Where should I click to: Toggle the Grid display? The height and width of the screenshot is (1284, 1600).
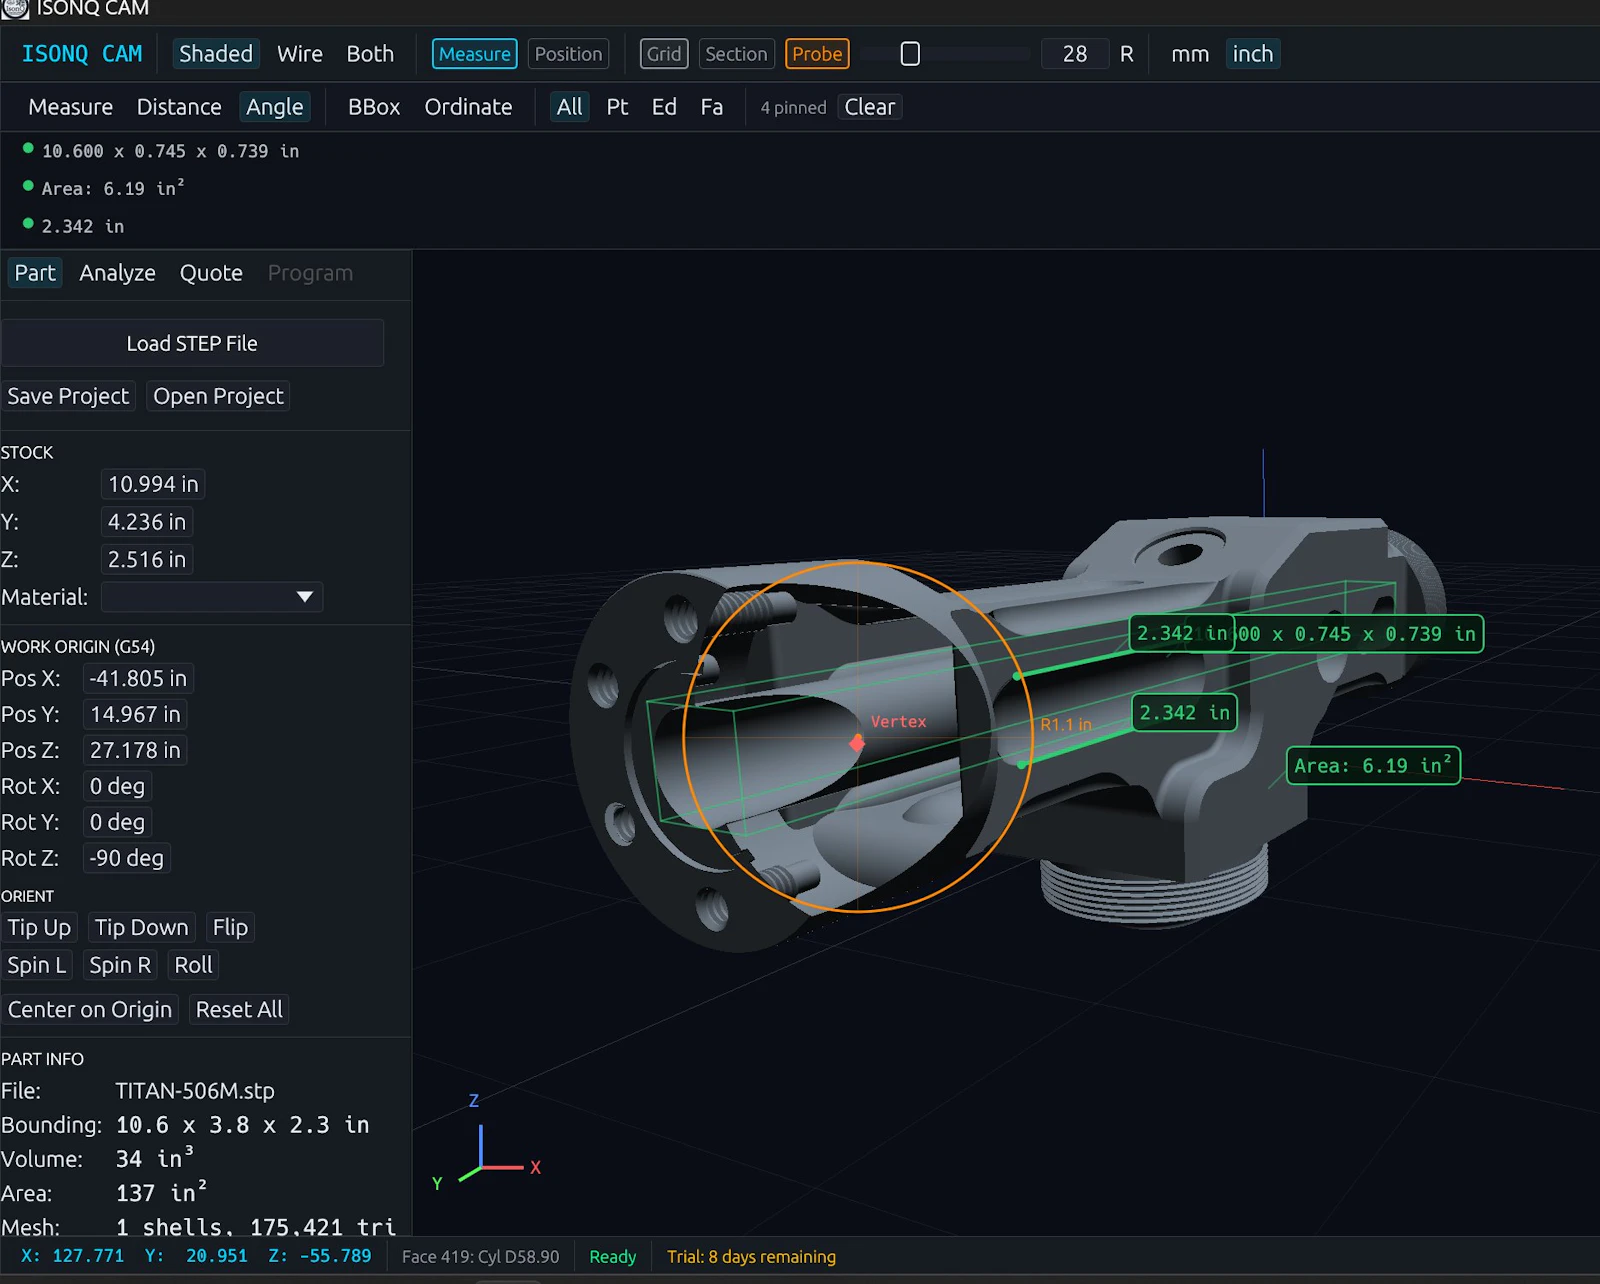coord(664,54)
